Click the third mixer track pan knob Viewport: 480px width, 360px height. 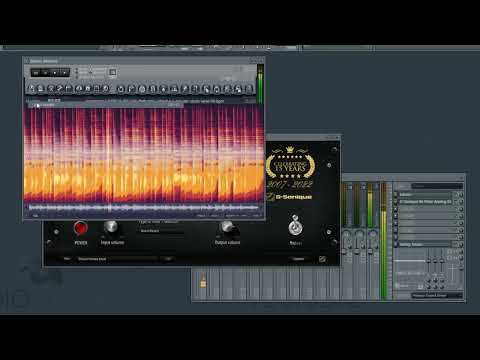[x=373, y=234]
